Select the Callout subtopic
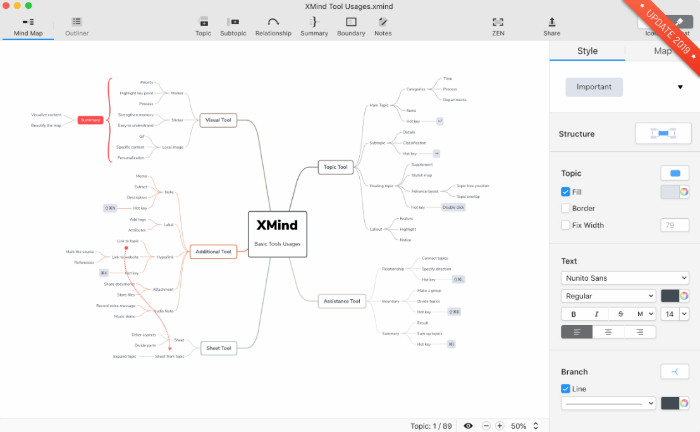 click(x=376, y=229)
